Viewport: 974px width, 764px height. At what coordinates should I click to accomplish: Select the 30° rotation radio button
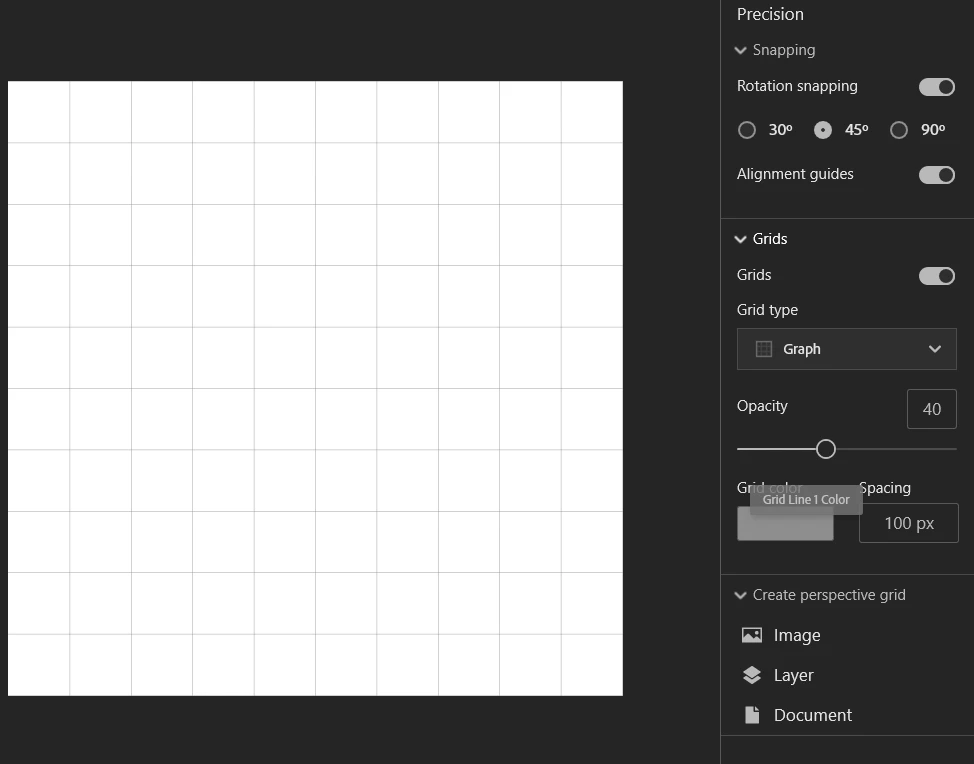coord(747,130)
